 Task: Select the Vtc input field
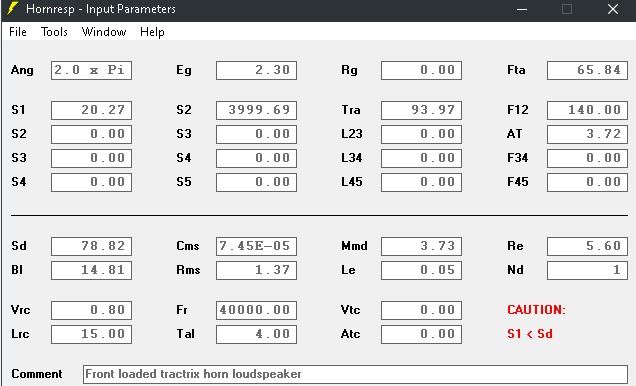point(421,311)
